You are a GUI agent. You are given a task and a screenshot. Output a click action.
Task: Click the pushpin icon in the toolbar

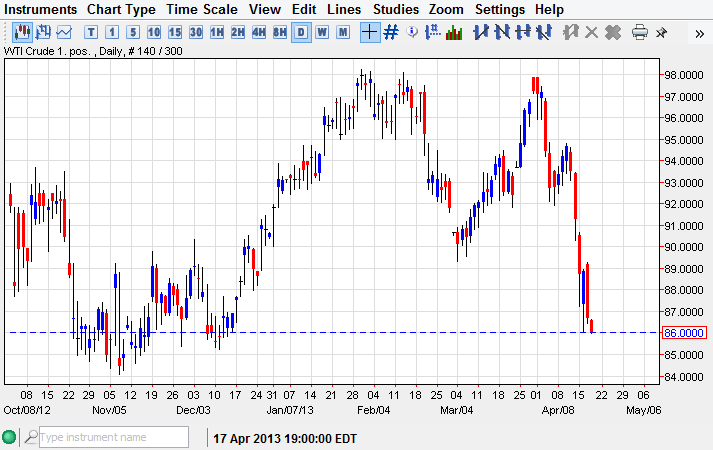coord(661,32)
